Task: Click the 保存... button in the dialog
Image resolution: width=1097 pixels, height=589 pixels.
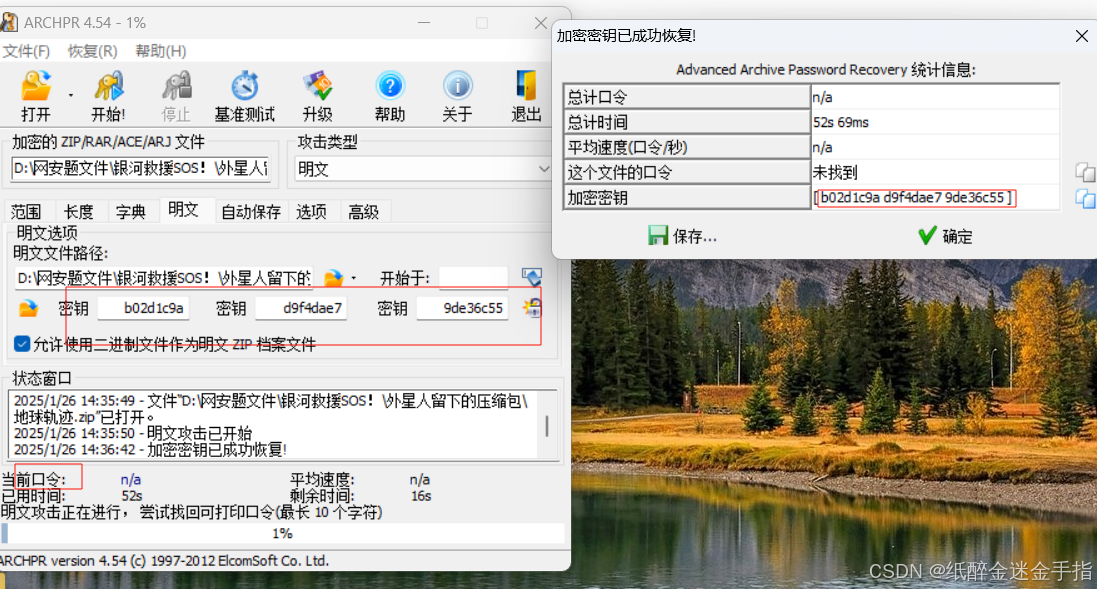Action: click(x=682, y=236)
